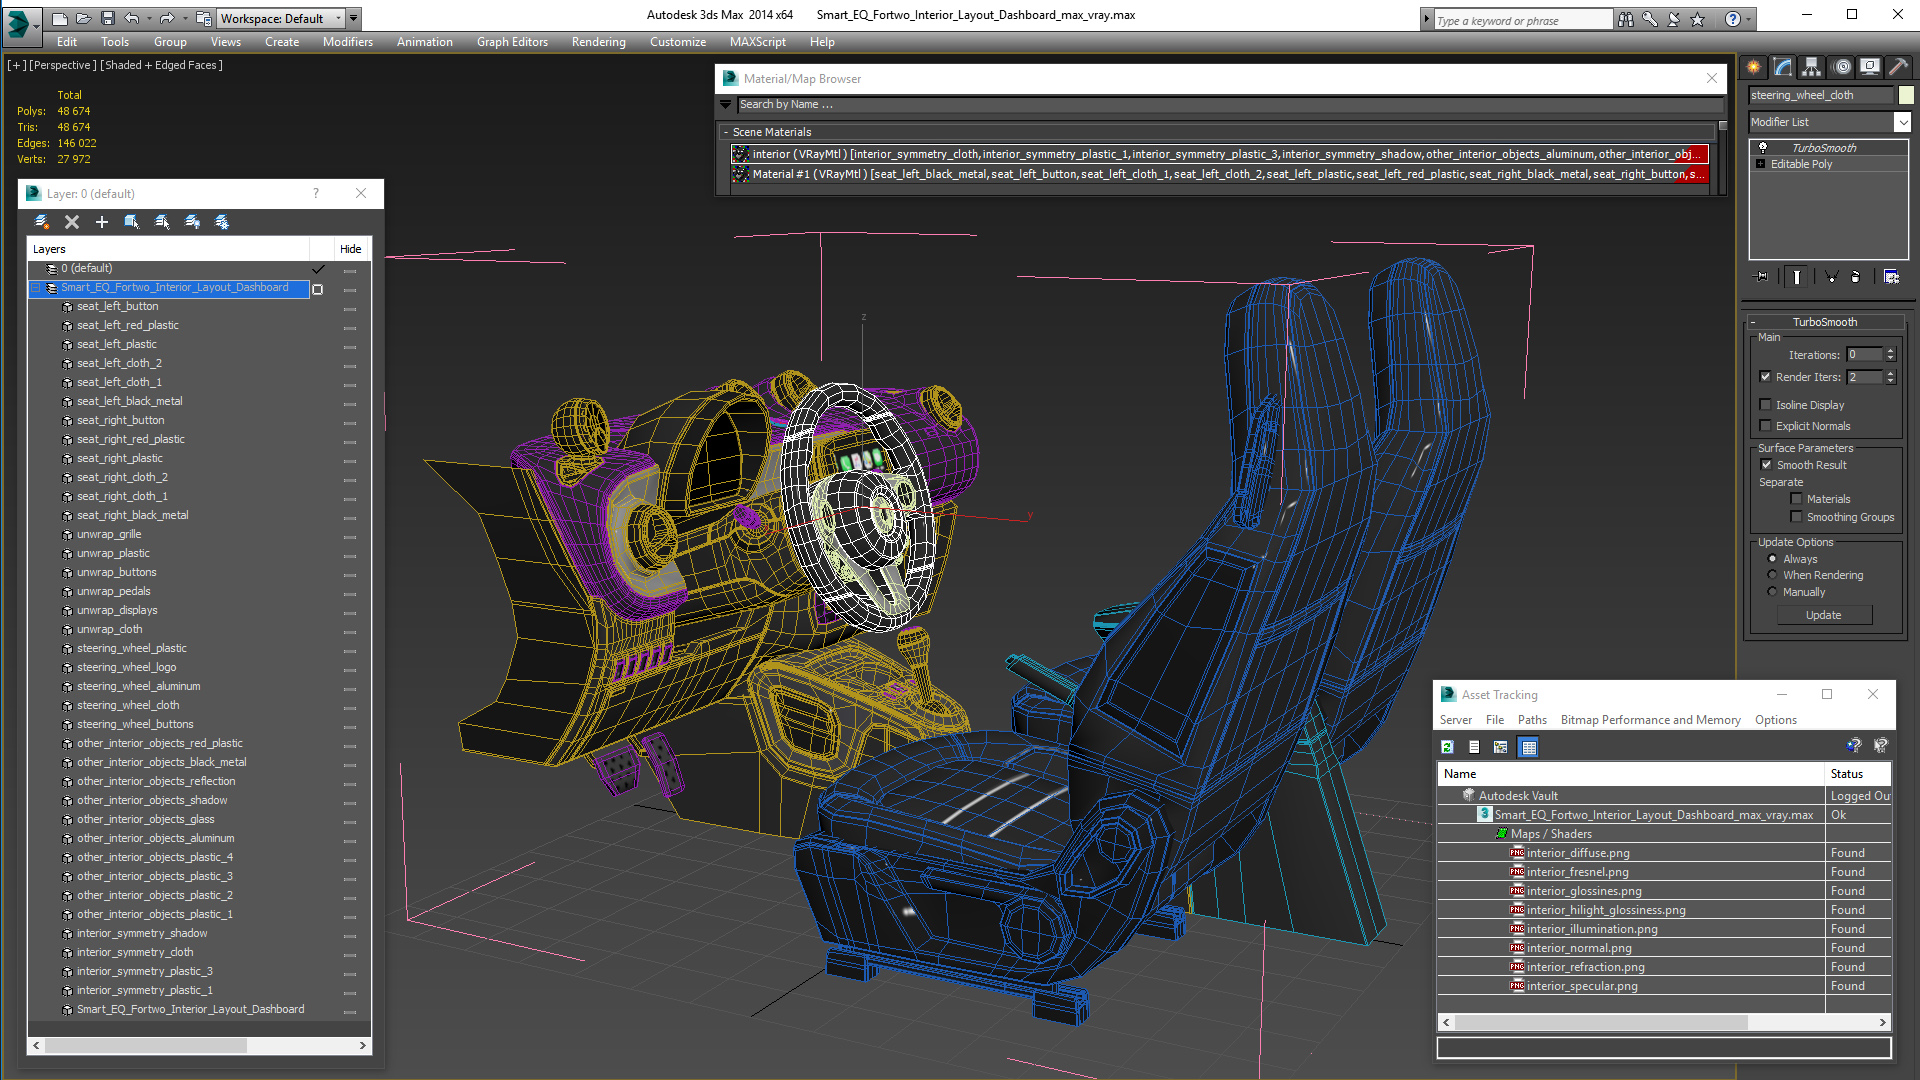Image resolution: width=1920 pixels, height=1080 pixels.
Task: Click Make Unique icon in modifier stack
Action: coord(1832,277)
